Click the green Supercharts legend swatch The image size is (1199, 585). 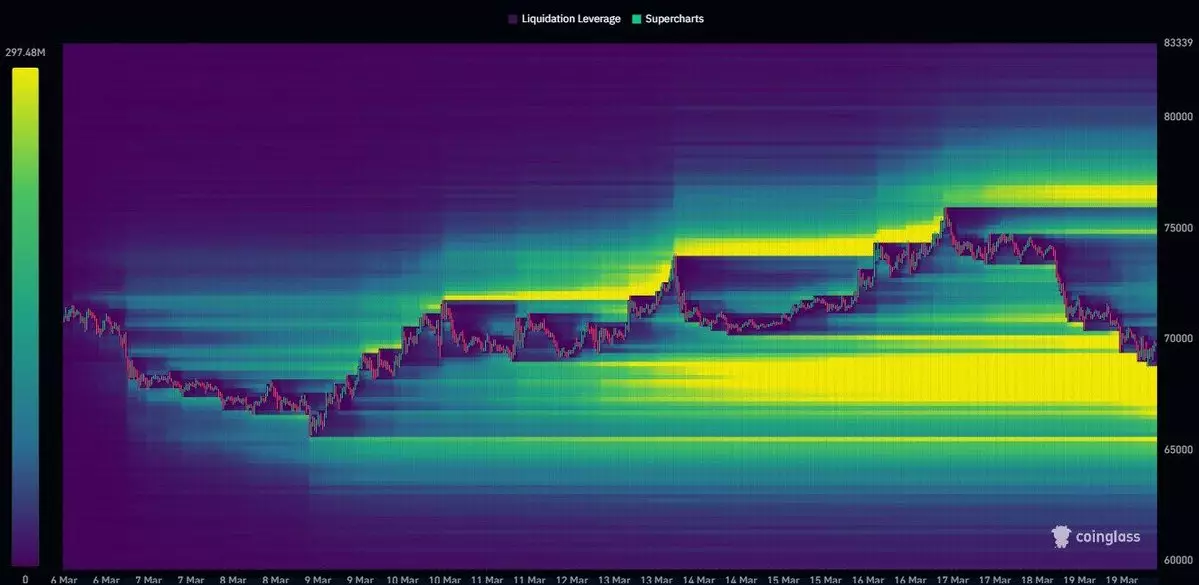(636, 19)
